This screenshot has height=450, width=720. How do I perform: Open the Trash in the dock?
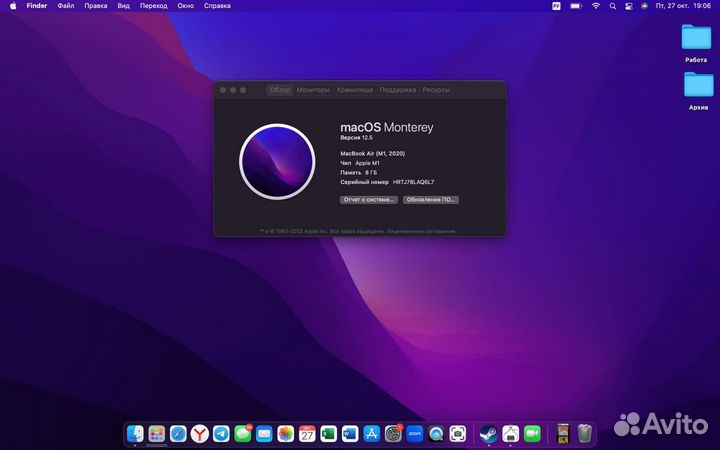click(x=585, y=433)
